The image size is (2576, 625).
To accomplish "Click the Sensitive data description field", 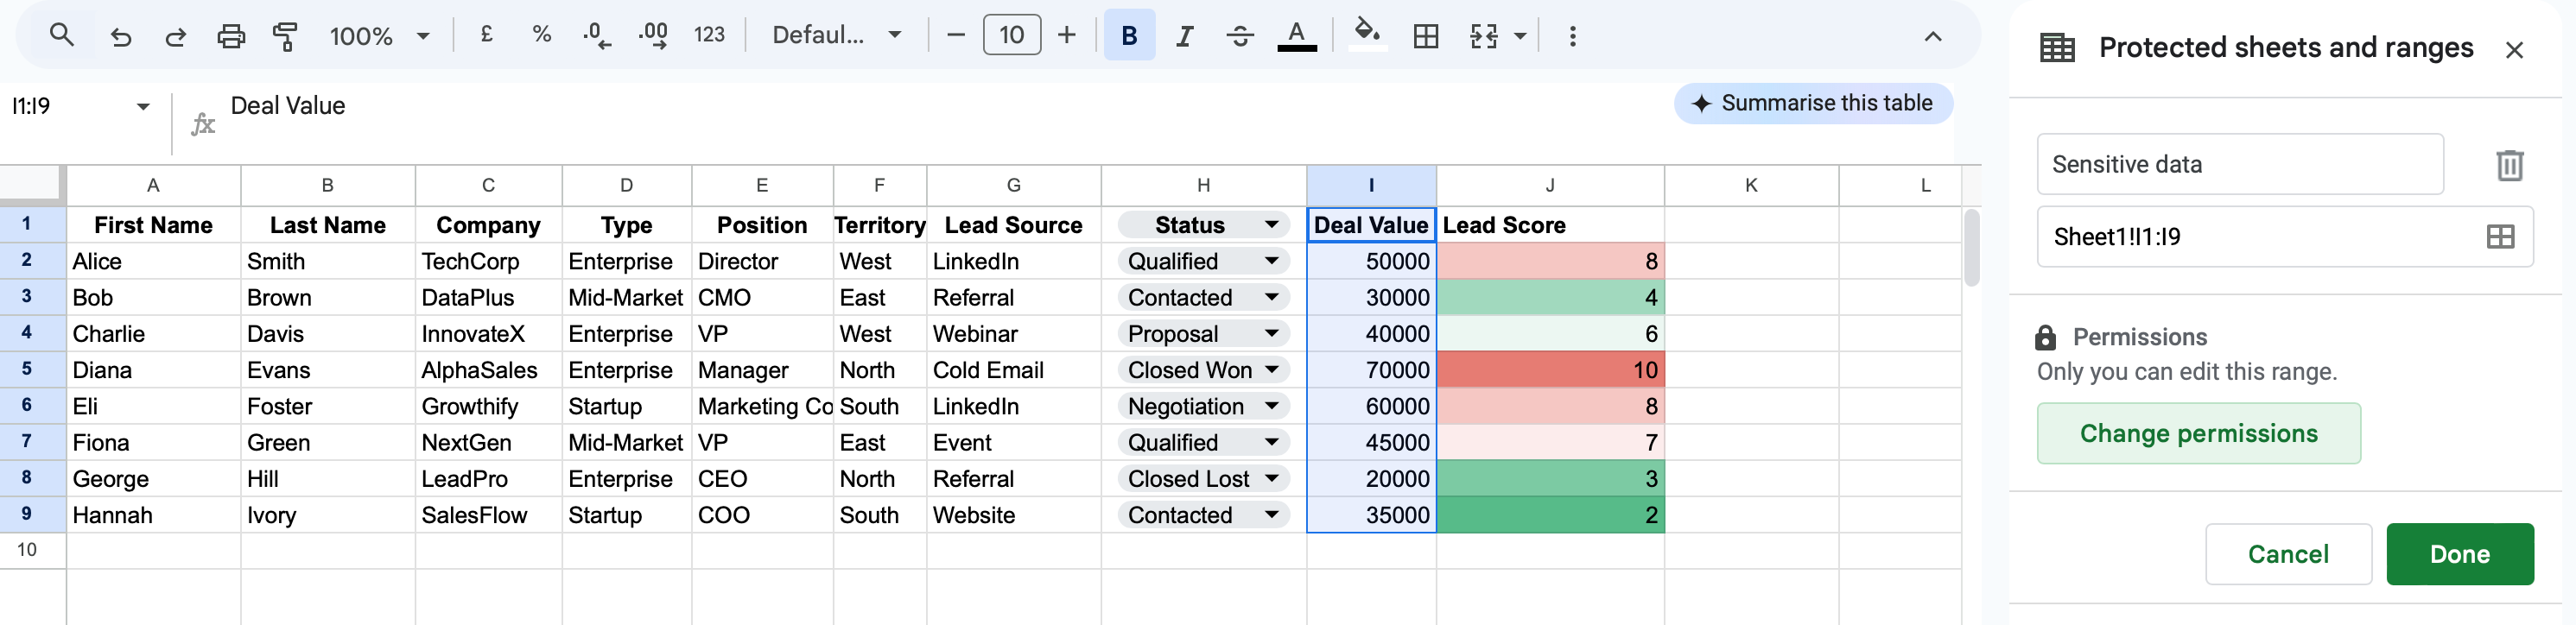I will (x=2239, y=165).
